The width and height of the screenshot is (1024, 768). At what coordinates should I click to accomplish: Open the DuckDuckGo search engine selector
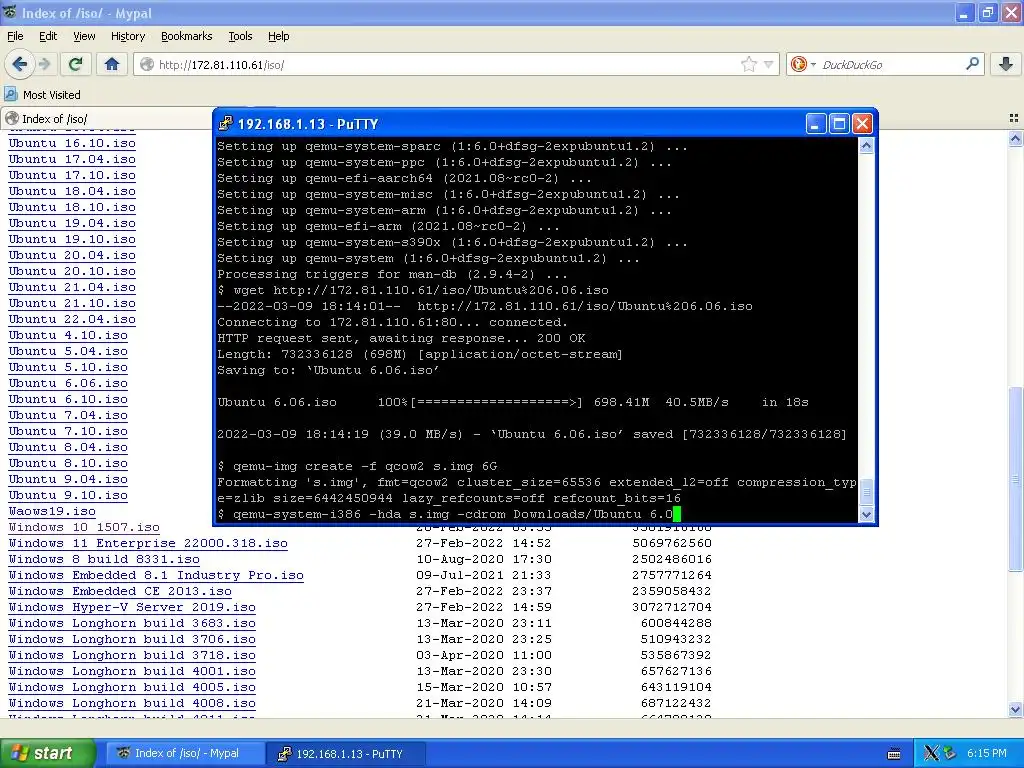[x=803, y=64]
